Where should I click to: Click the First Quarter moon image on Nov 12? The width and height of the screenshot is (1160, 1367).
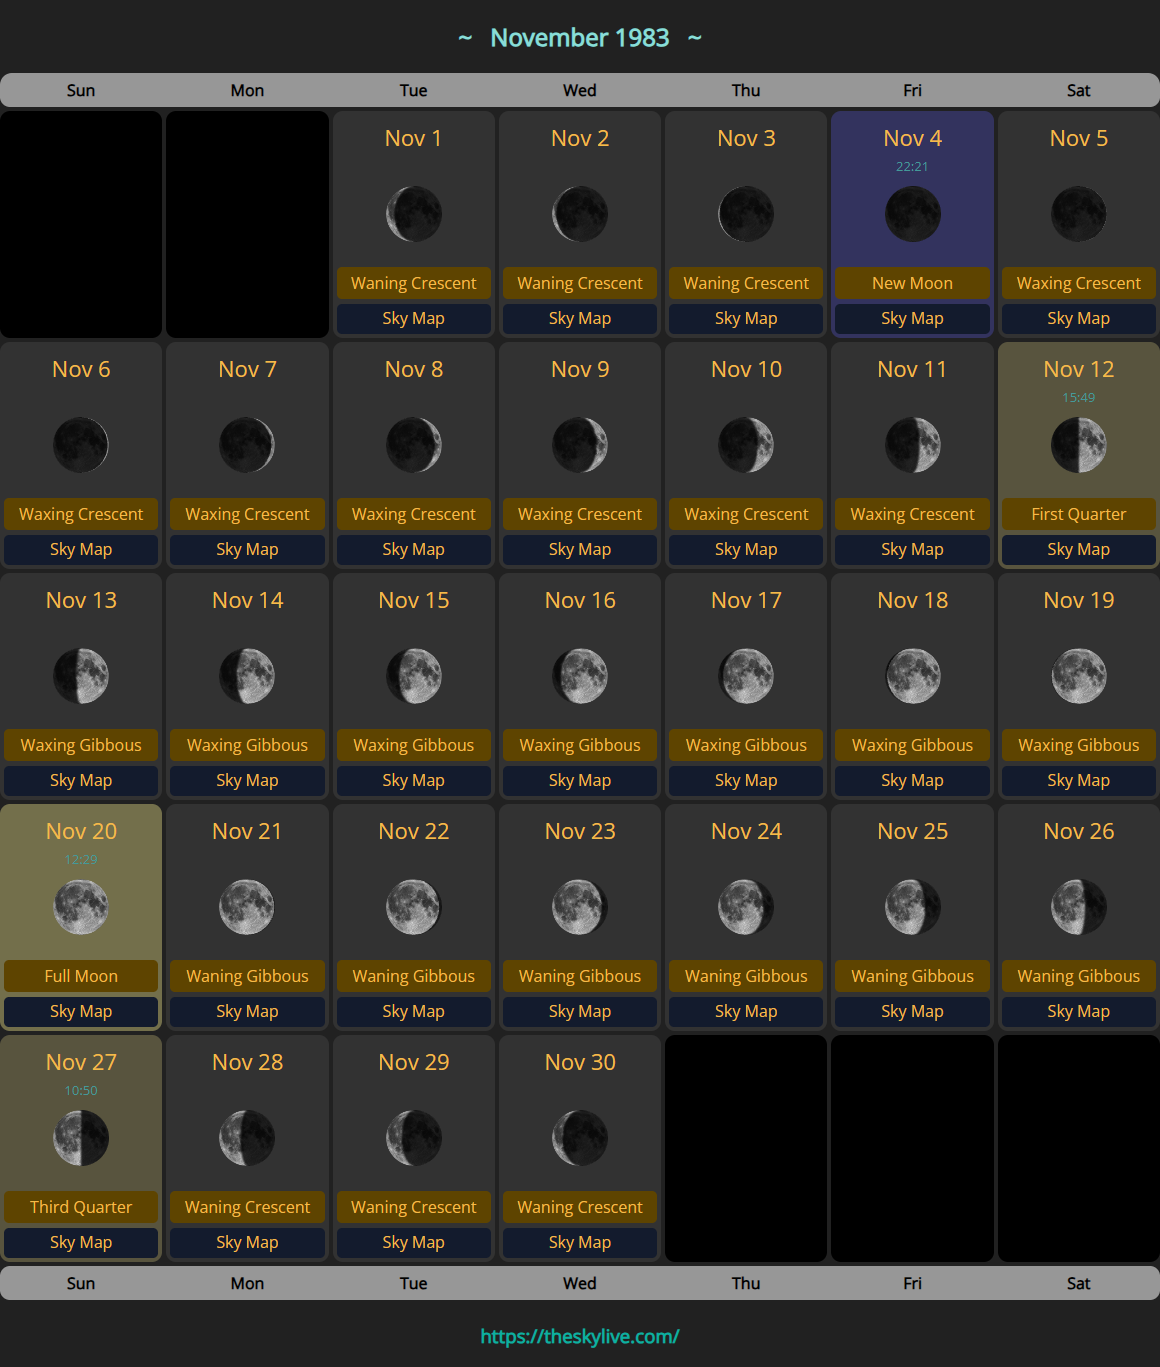pos(1078,445)
